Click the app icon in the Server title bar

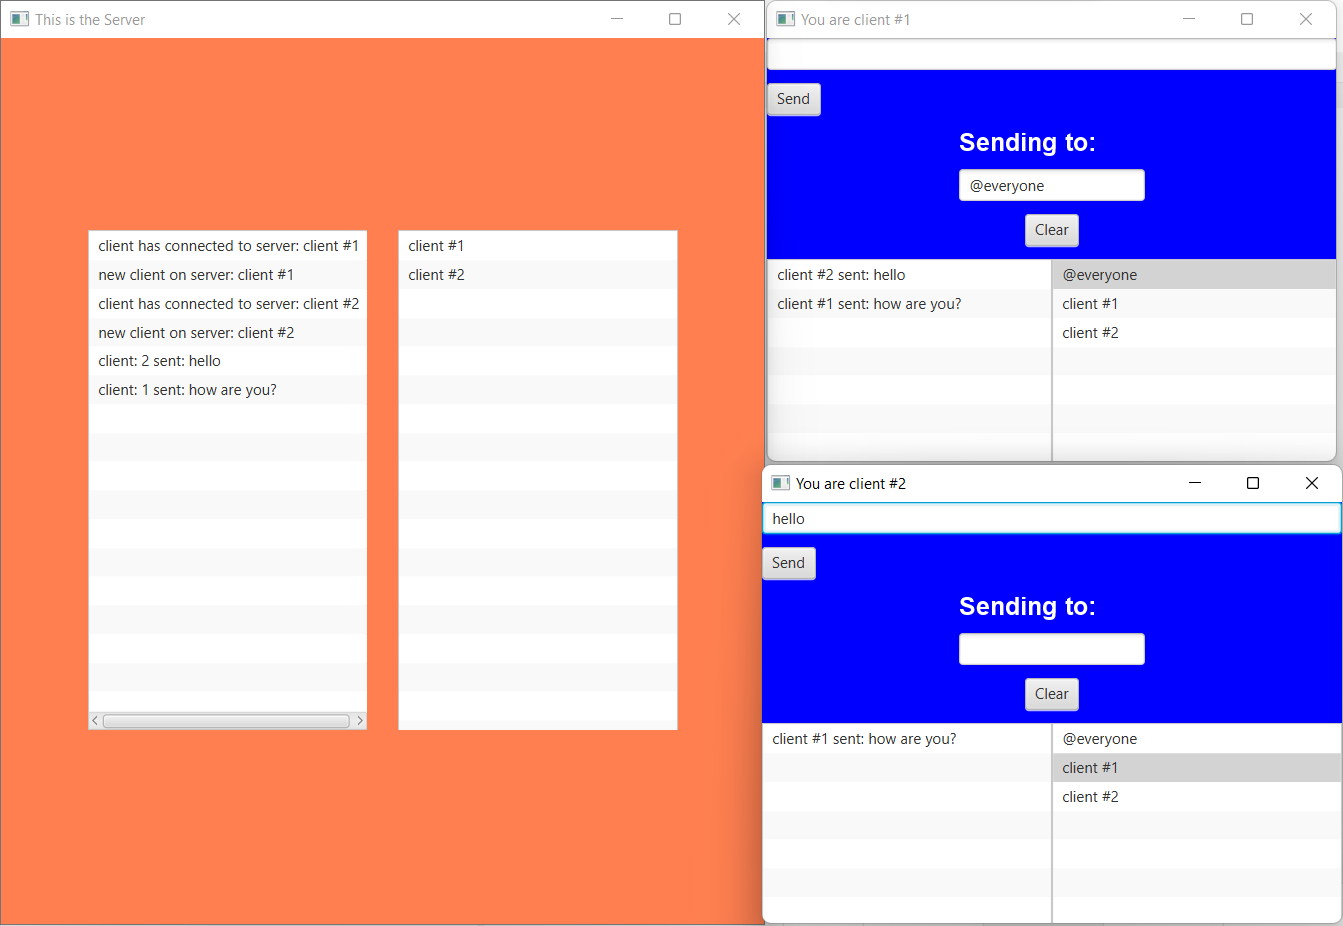20,19
